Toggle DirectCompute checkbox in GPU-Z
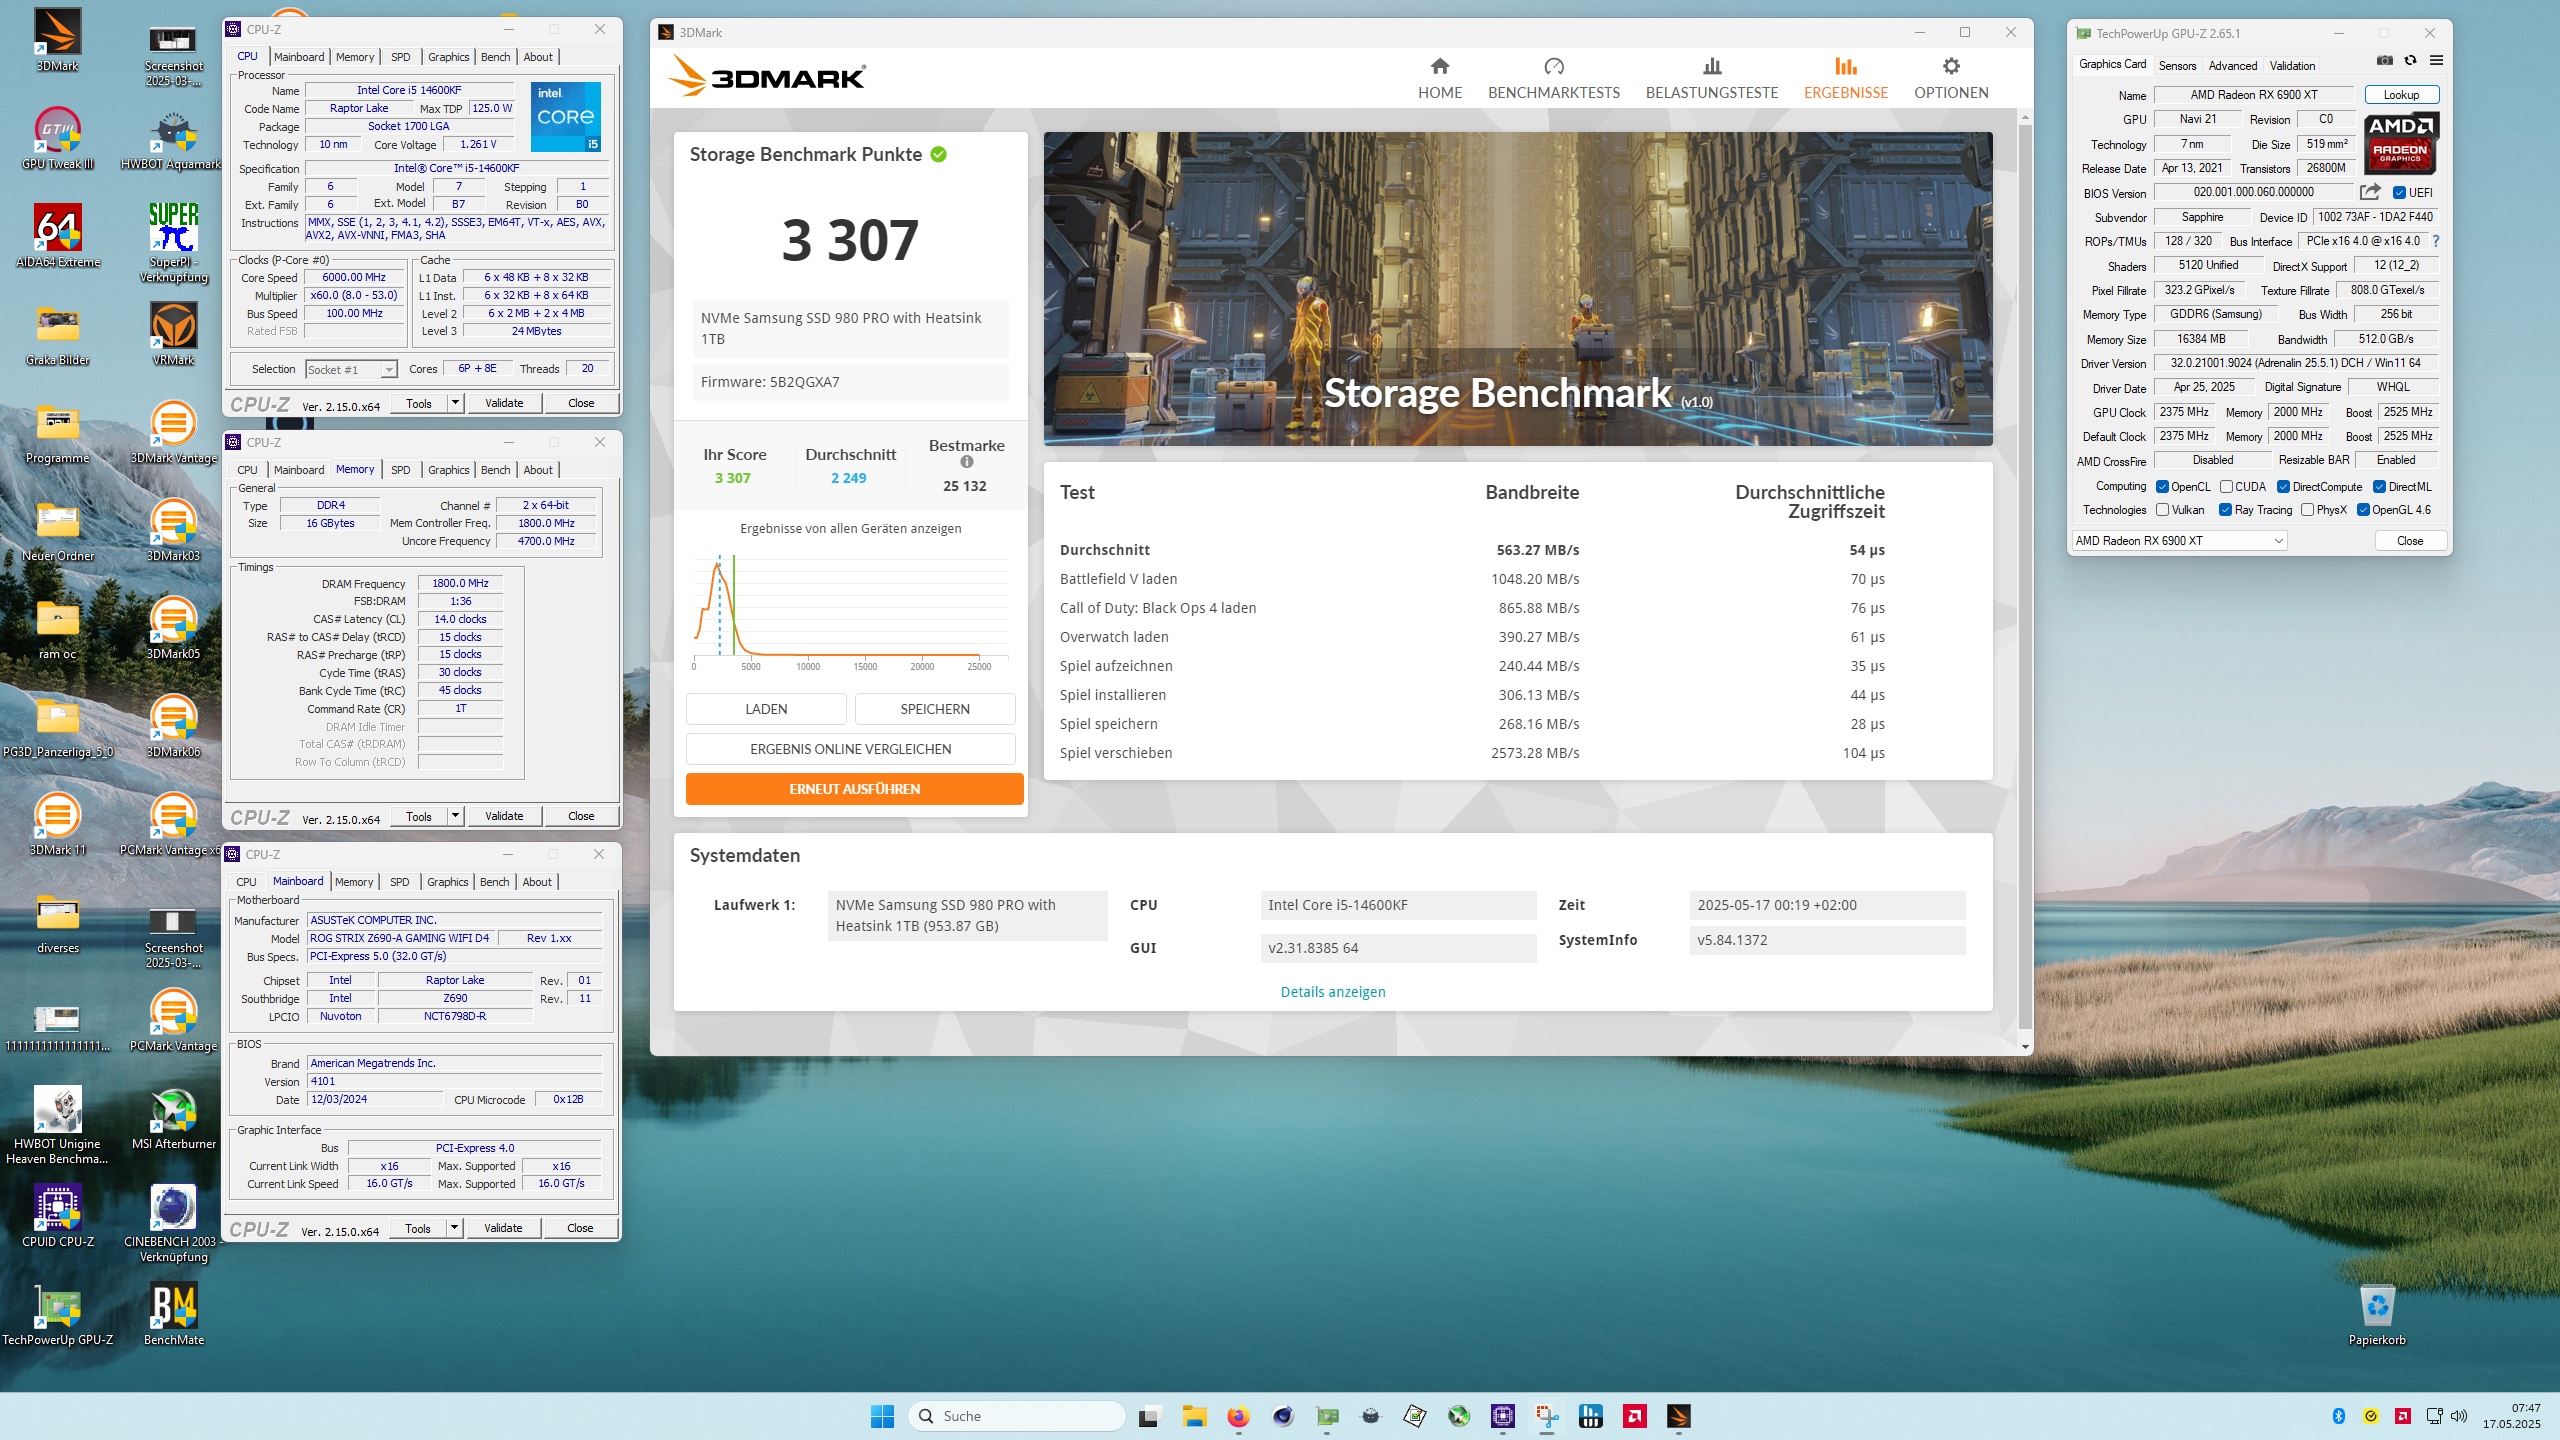2560x1440 pixels. 2283,487
